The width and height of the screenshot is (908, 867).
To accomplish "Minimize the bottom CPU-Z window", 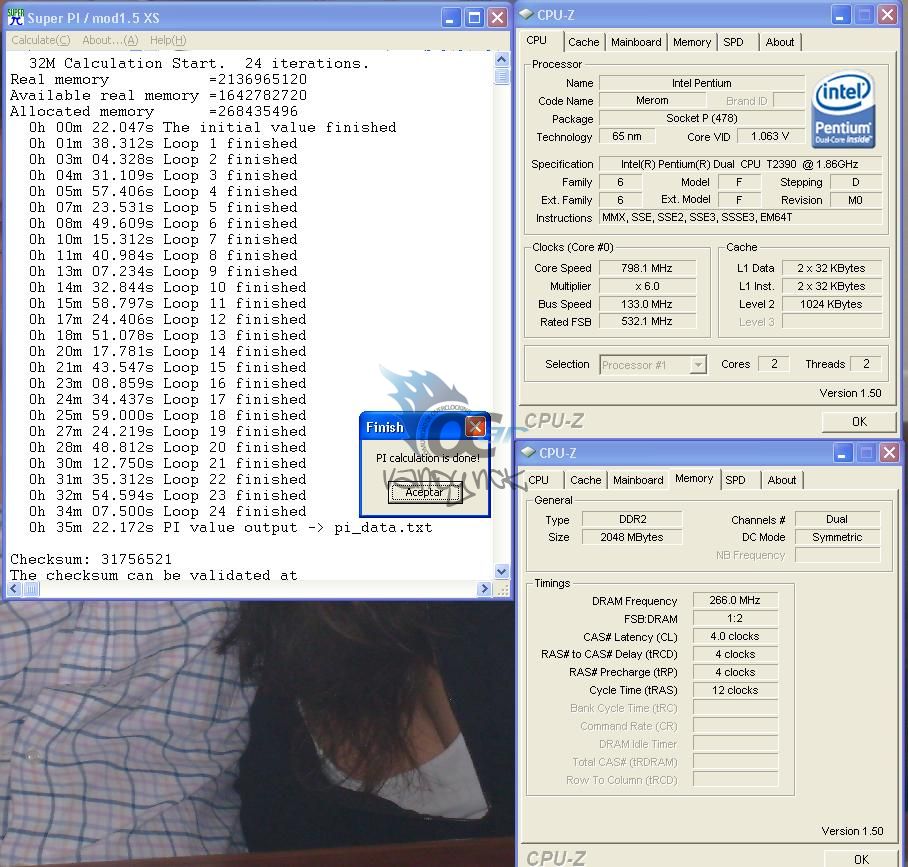I will tap(843, 453).
